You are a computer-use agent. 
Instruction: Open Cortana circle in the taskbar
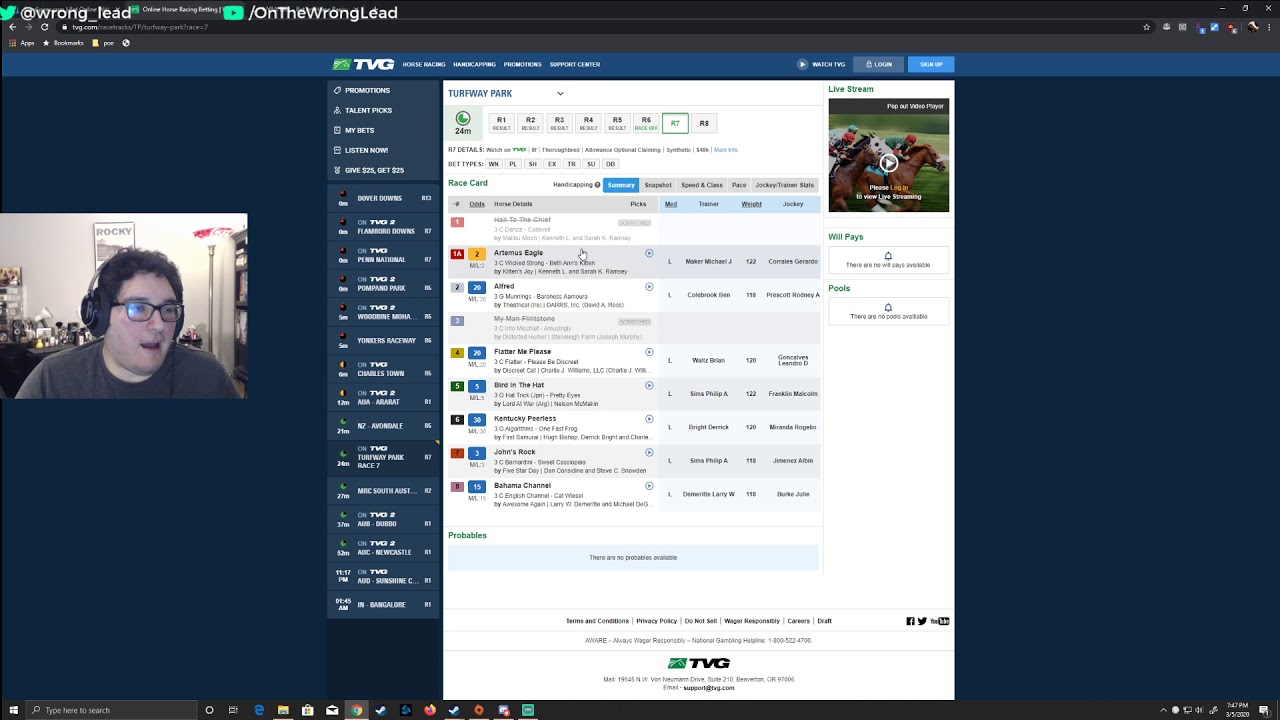pyautogui.click(x=209, y=710)
